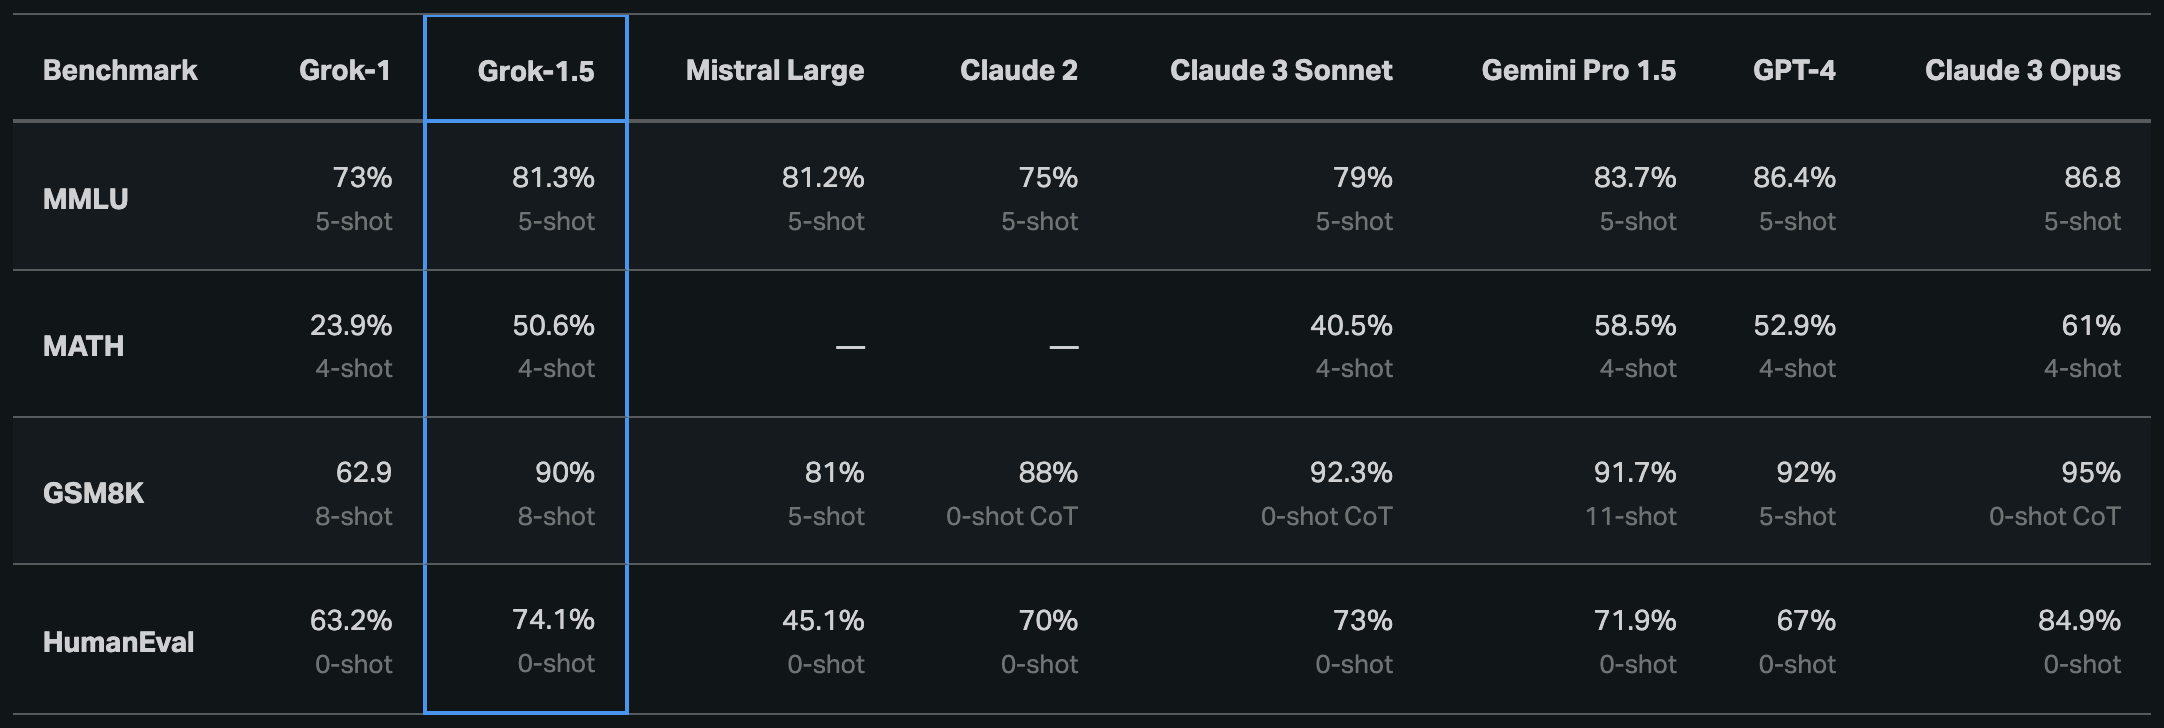Select Claude 3 Opus HumanEval 84.9%
The width and height of the screenshot is (2164, 728).
[x=2078, y=620]
